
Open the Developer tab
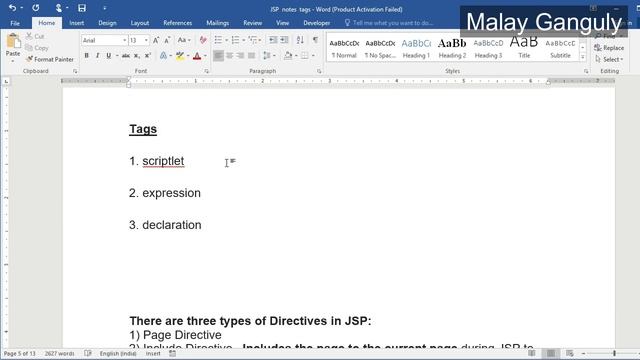pos(317,23)
